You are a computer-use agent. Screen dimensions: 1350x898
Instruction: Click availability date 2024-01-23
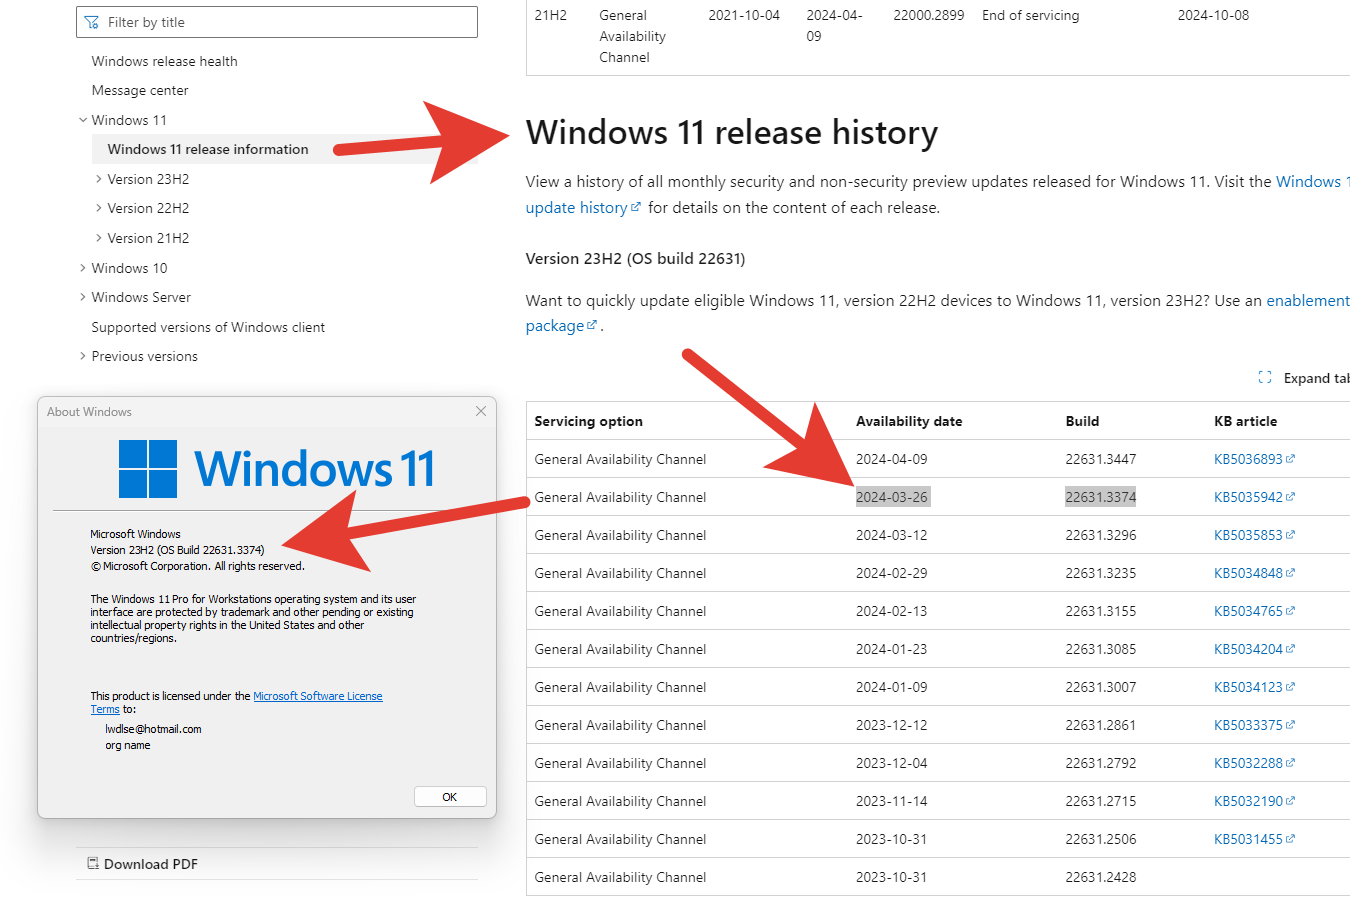[892, 649]
